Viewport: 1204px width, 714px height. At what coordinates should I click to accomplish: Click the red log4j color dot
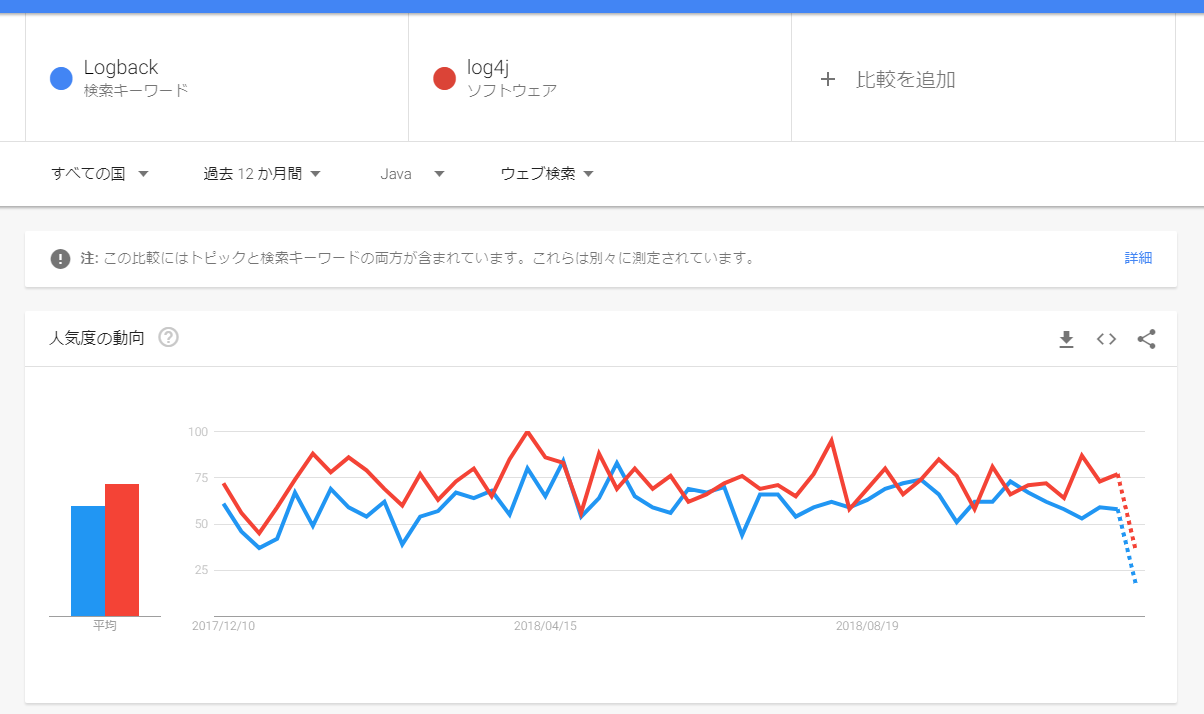click(x=445, y=78)
